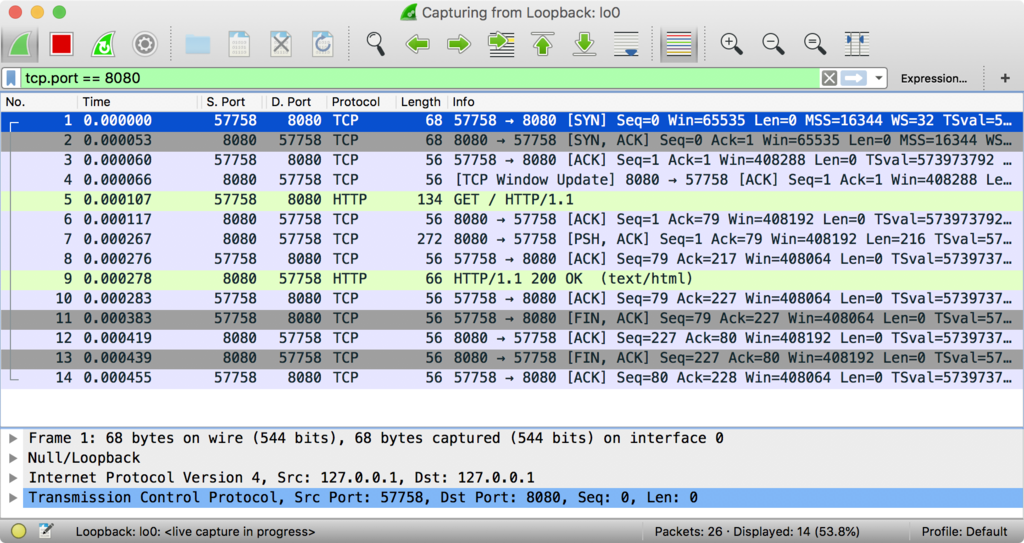Select packet 10 at time 0.000283

click(x=512, y=299)
